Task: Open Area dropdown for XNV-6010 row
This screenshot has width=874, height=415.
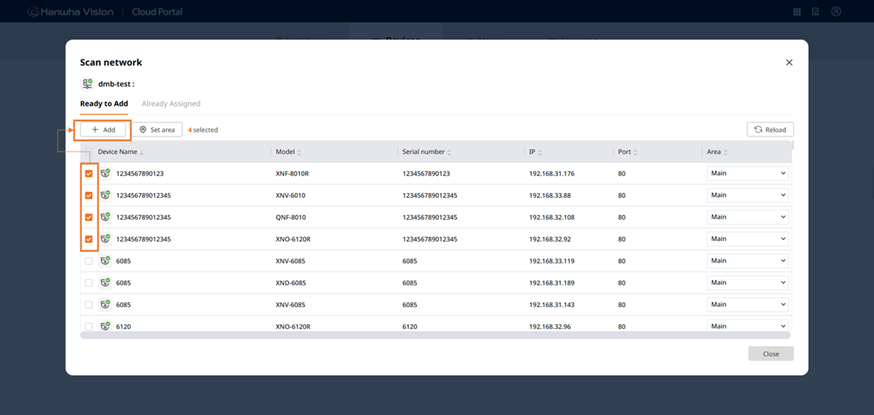Action: [747, 195]
